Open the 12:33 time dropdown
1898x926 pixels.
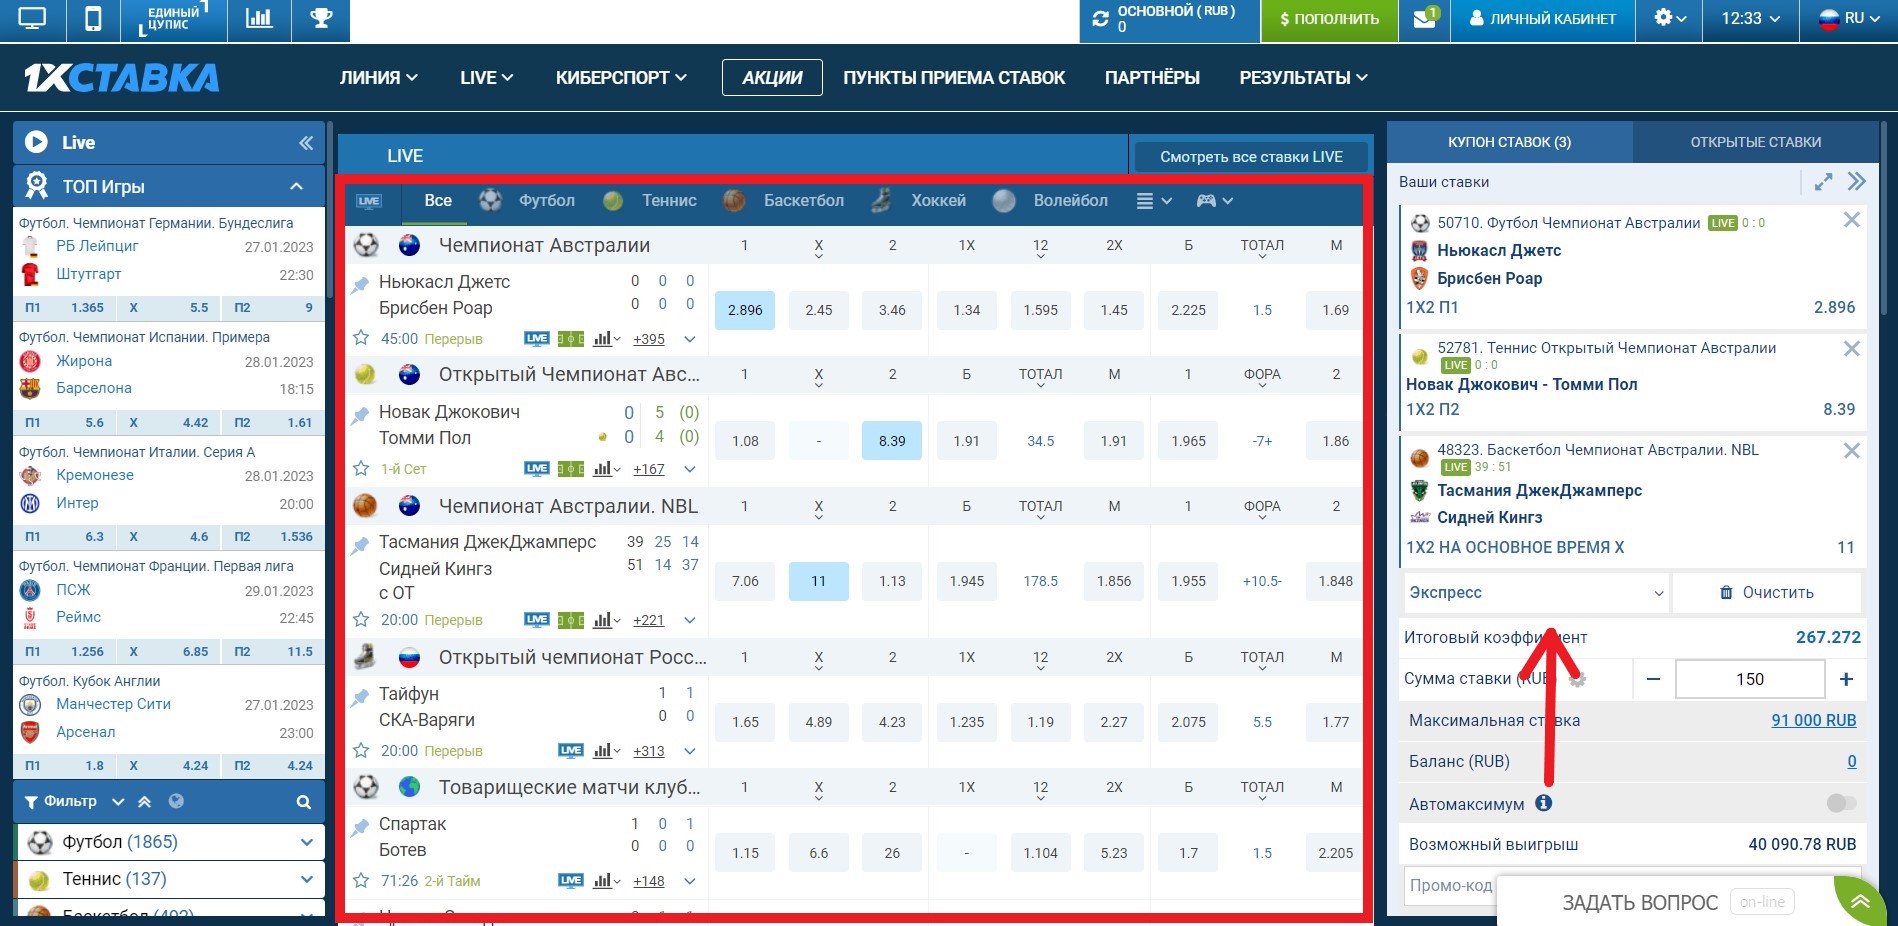[x=1750, y=19]
